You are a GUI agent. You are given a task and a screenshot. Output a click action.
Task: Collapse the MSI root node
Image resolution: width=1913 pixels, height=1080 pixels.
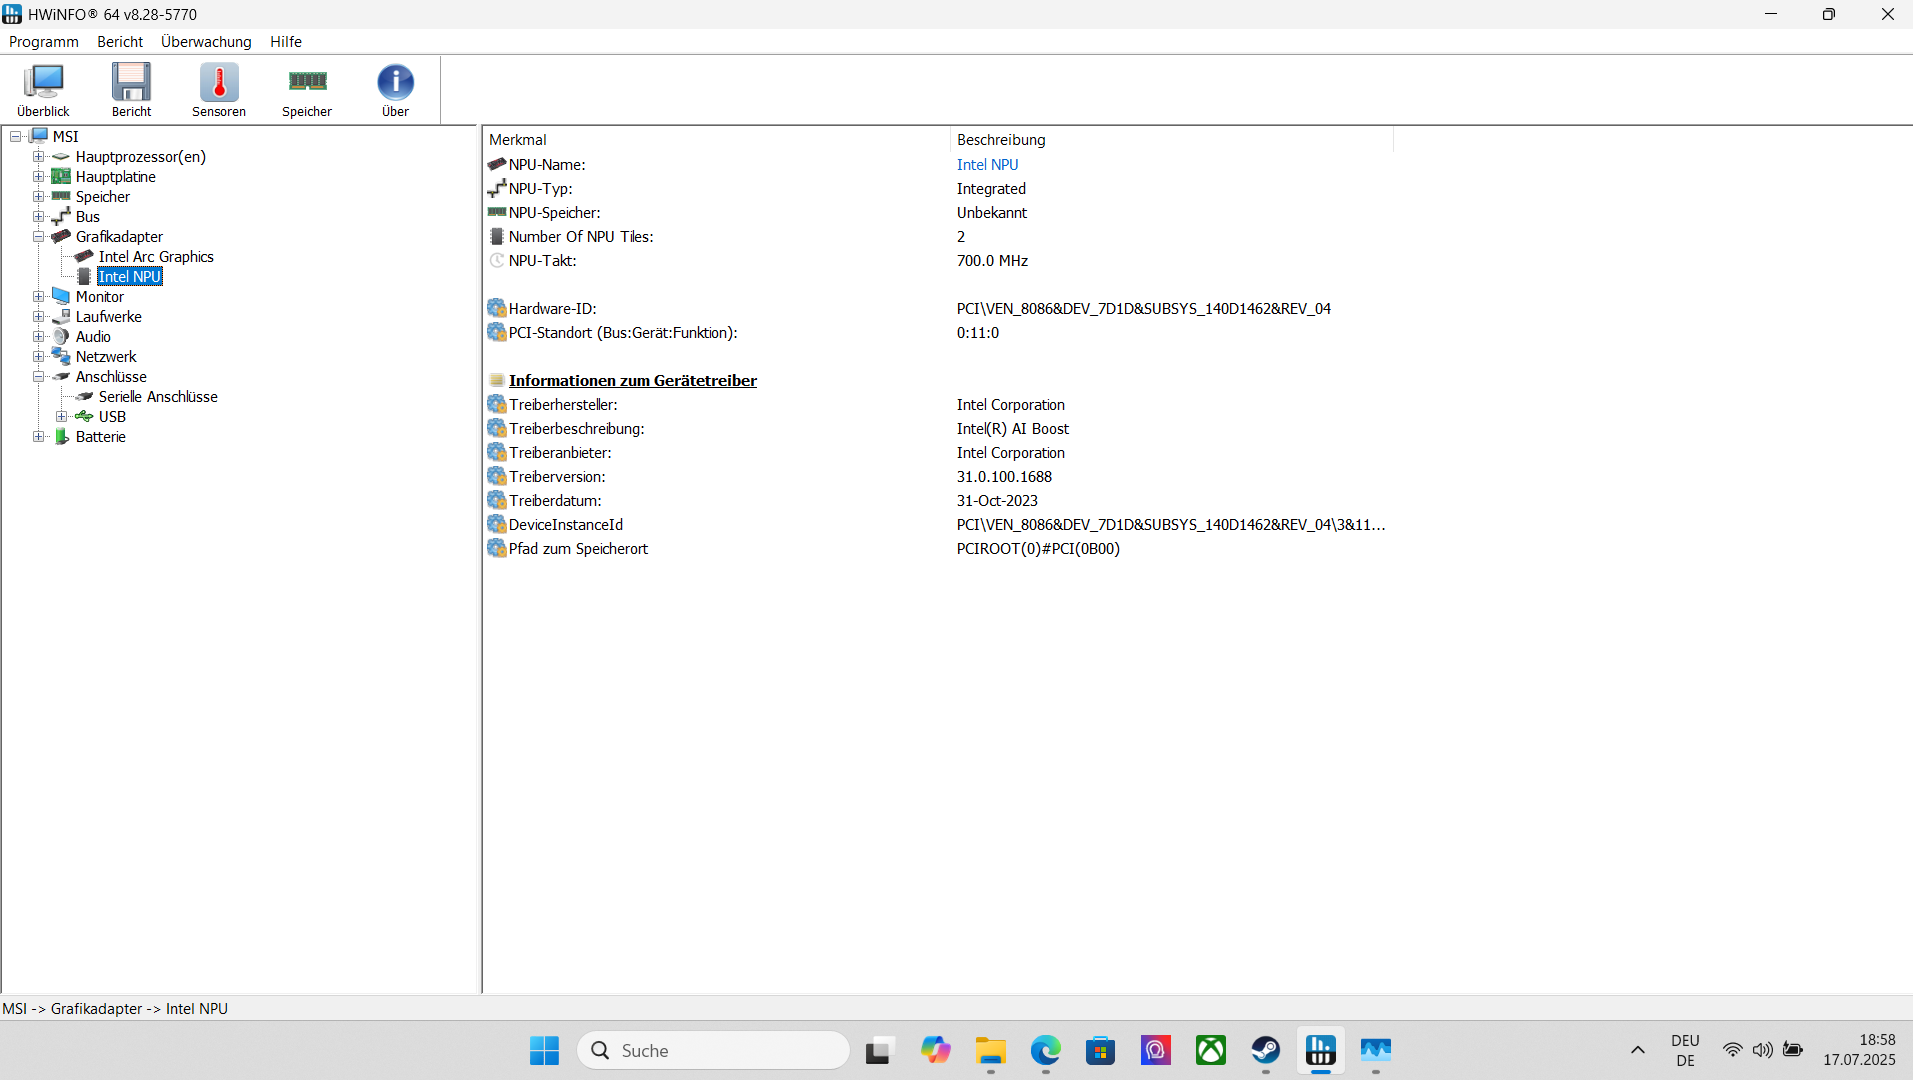(16, 137)
